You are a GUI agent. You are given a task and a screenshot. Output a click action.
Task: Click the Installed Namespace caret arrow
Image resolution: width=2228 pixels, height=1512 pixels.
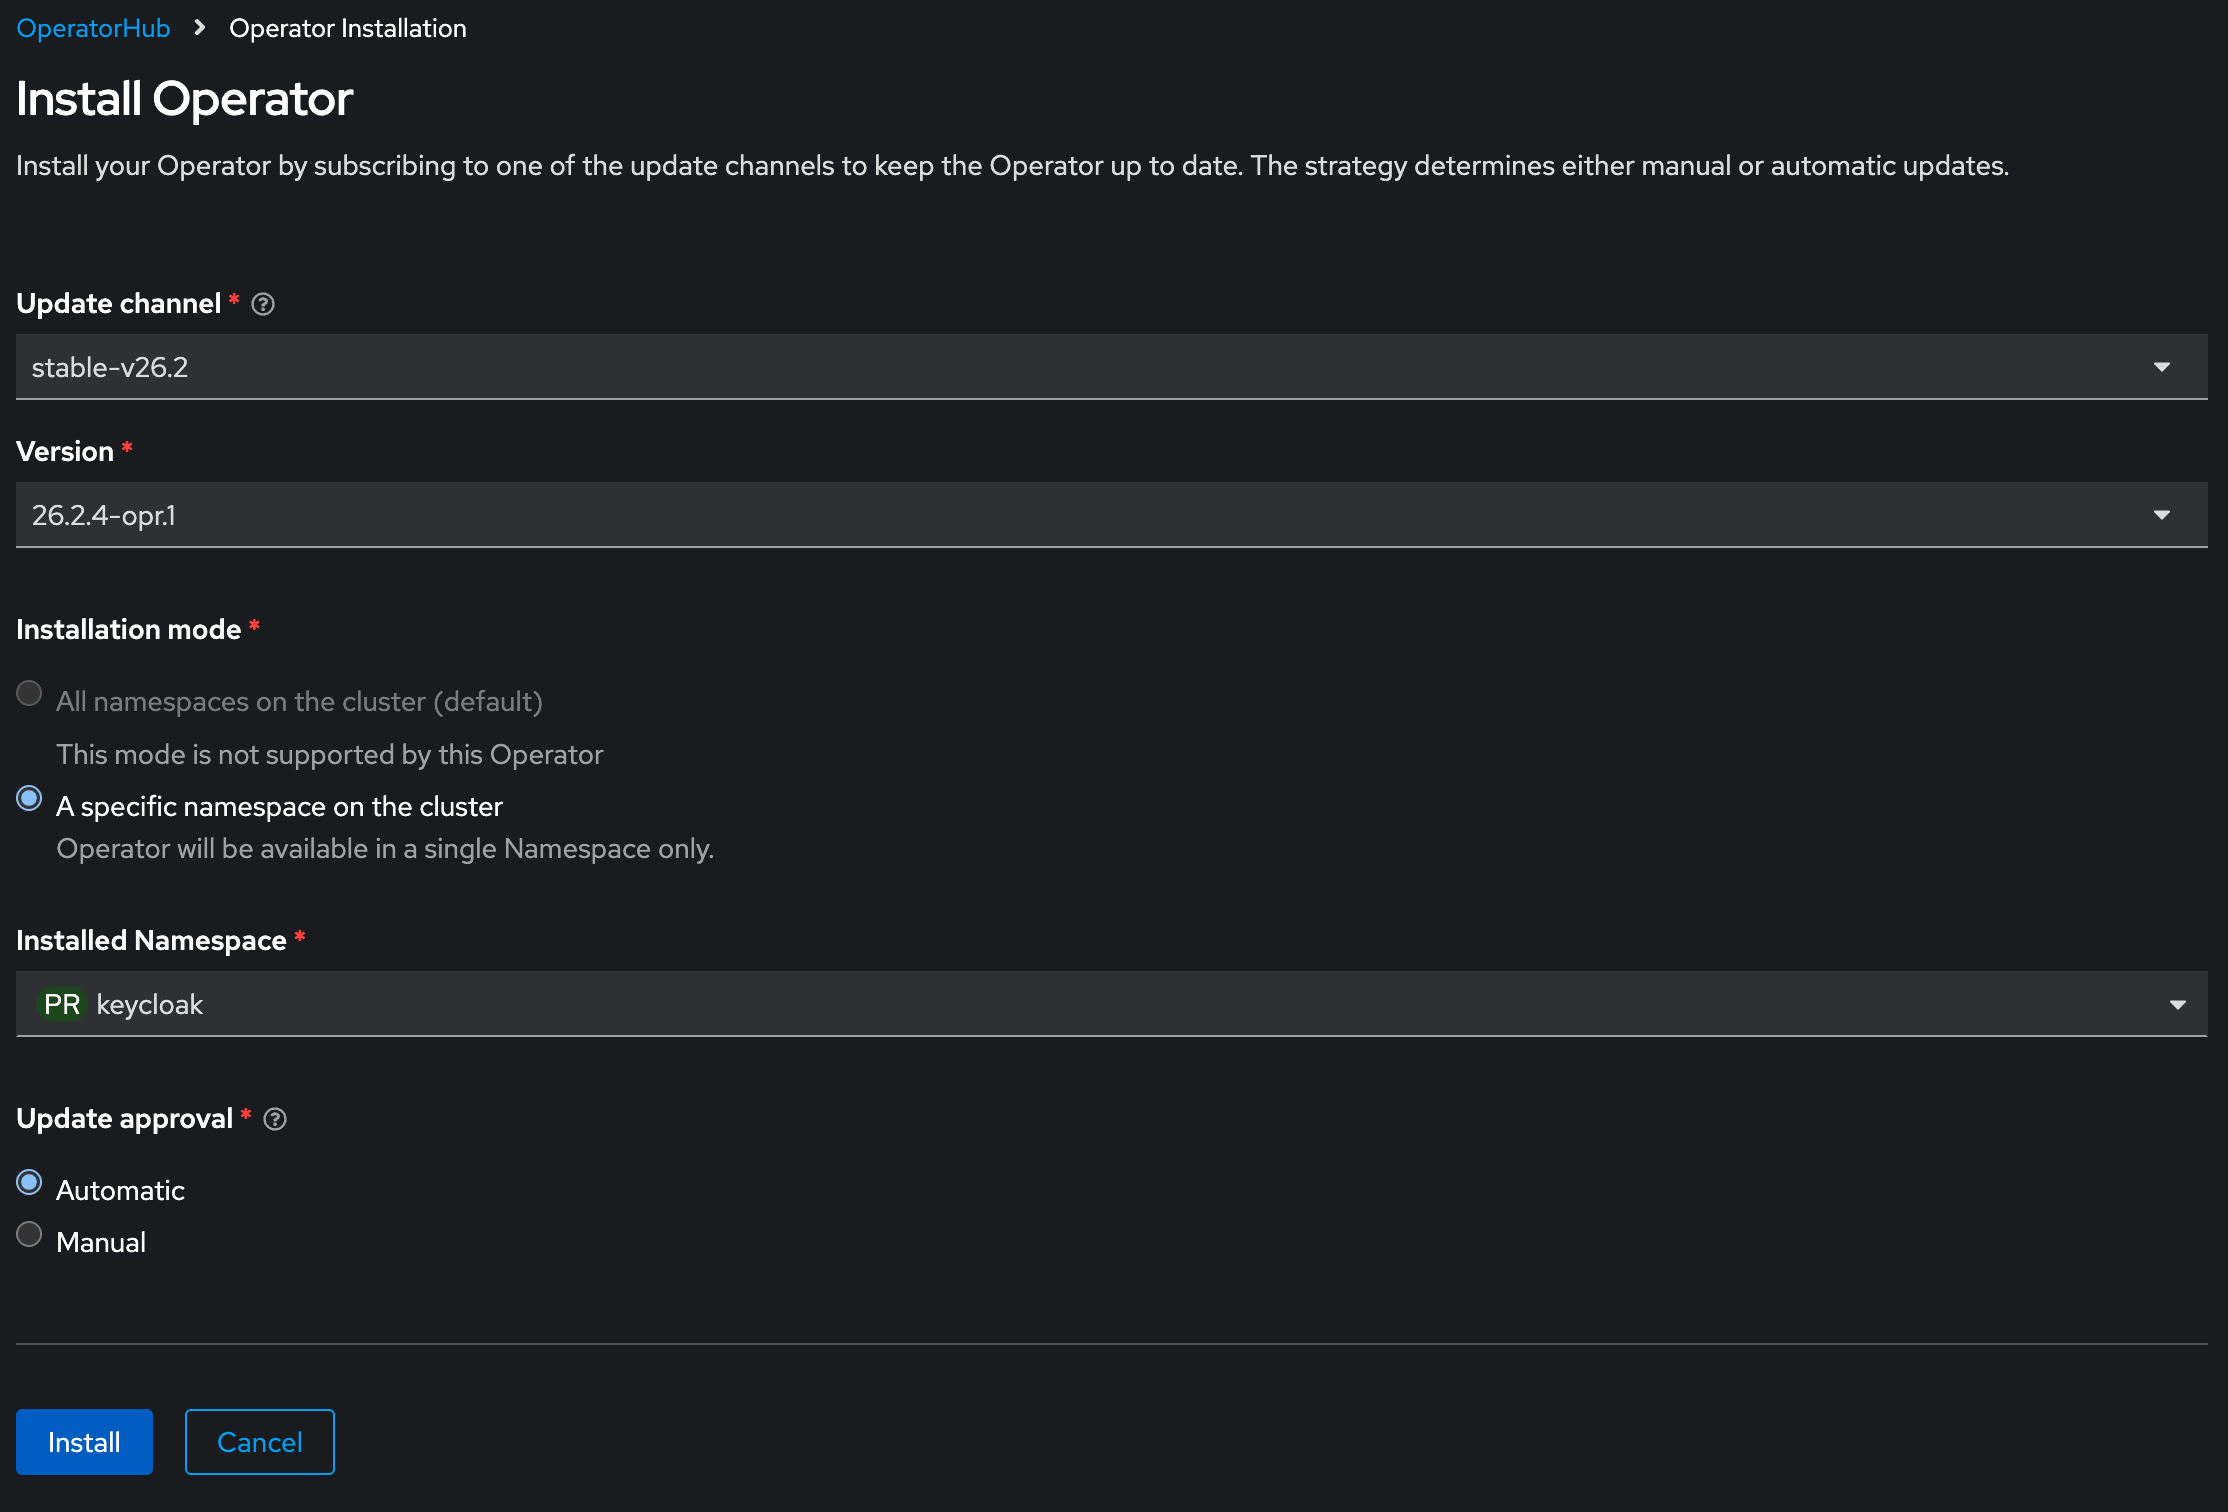click(x=2177, y=1004)
